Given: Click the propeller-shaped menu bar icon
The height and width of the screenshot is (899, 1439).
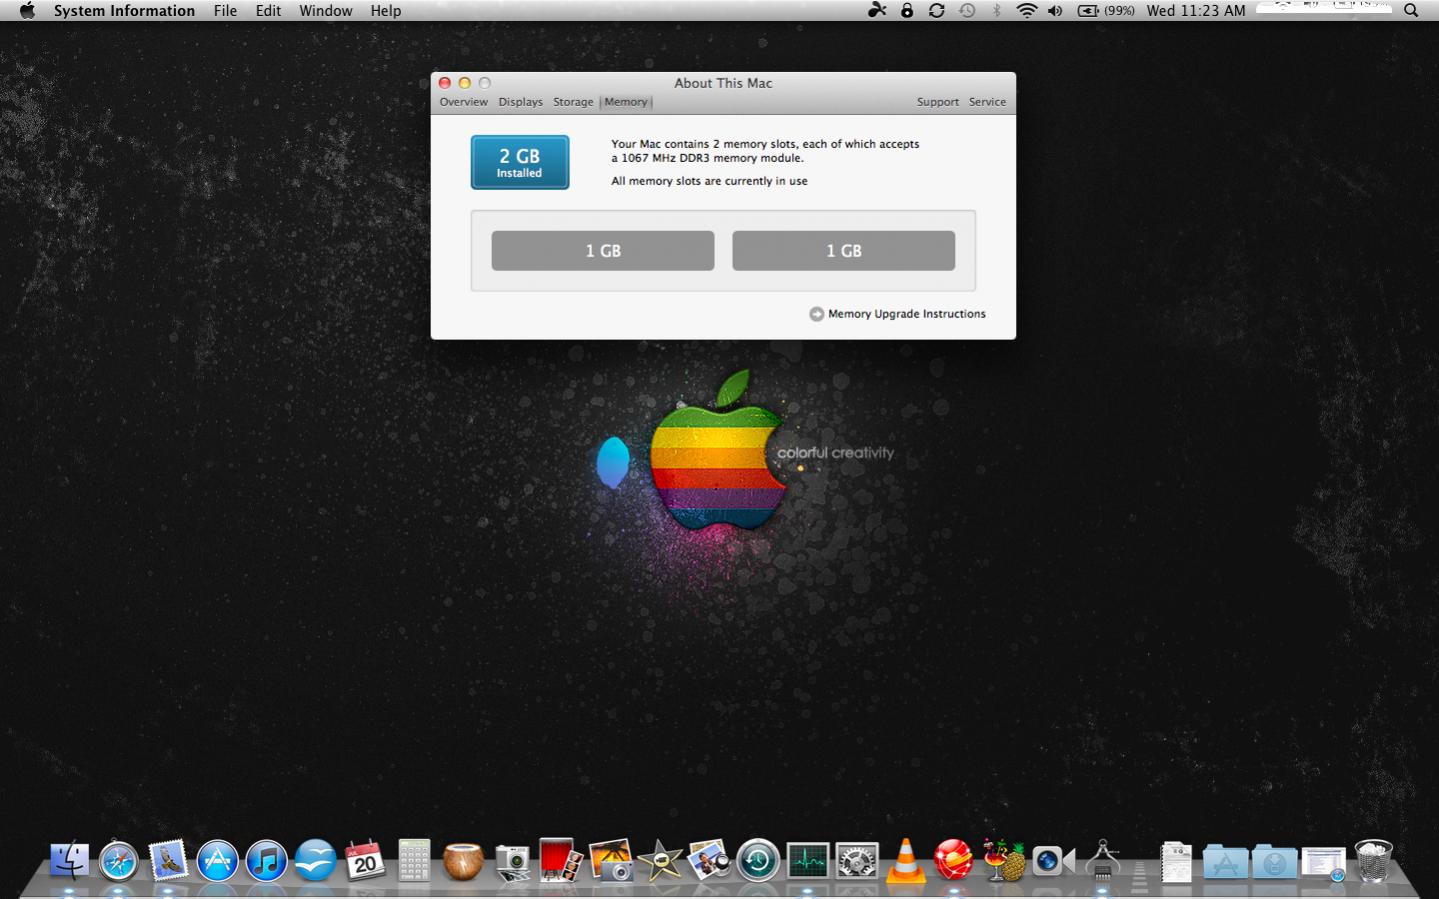Looking at the screenshot, I should pos(877,10).
